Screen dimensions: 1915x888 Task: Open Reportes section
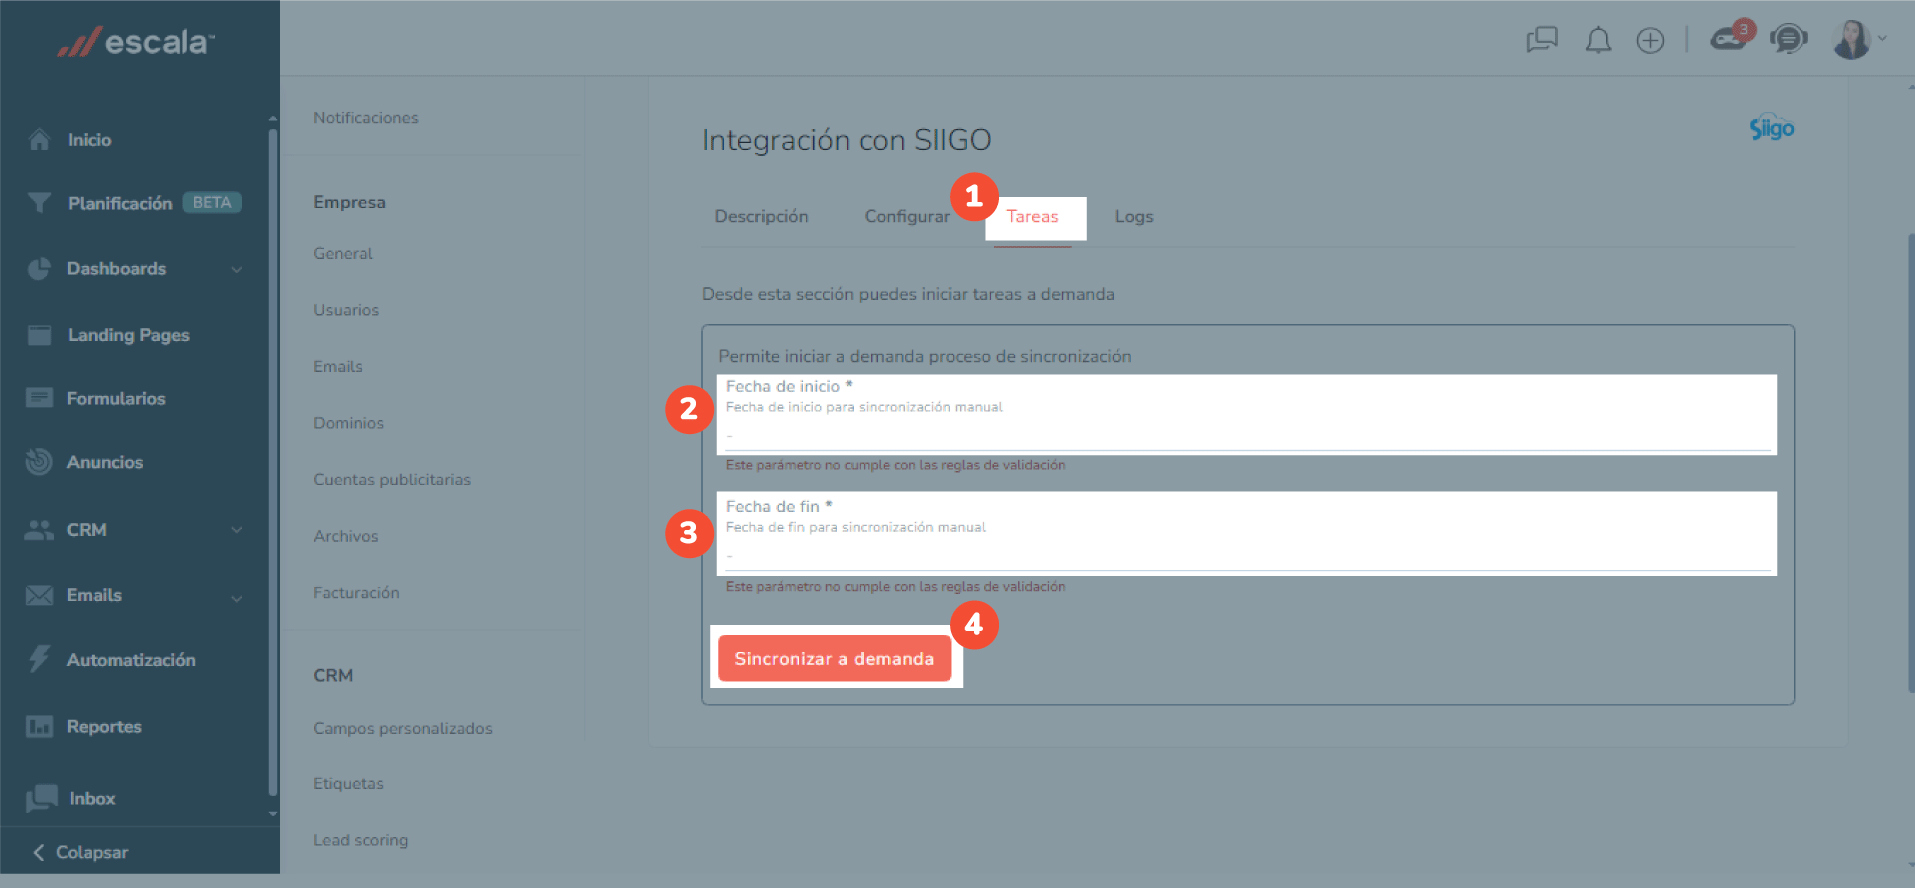104,726
